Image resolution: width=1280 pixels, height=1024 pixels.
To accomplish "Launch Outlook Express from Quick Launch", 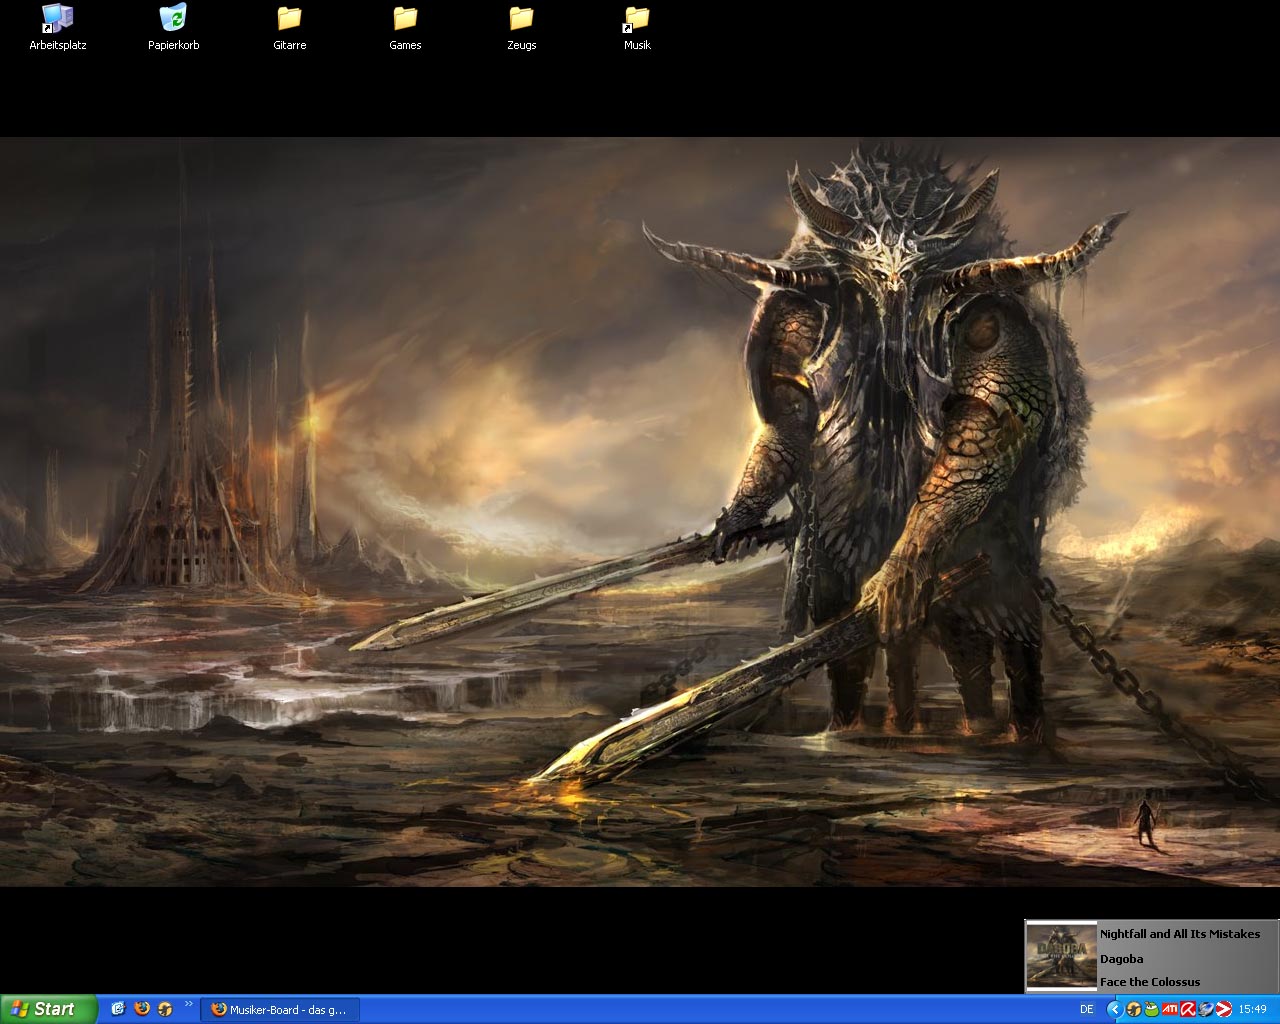I will pyautogui.click(x=118, y=1009).
